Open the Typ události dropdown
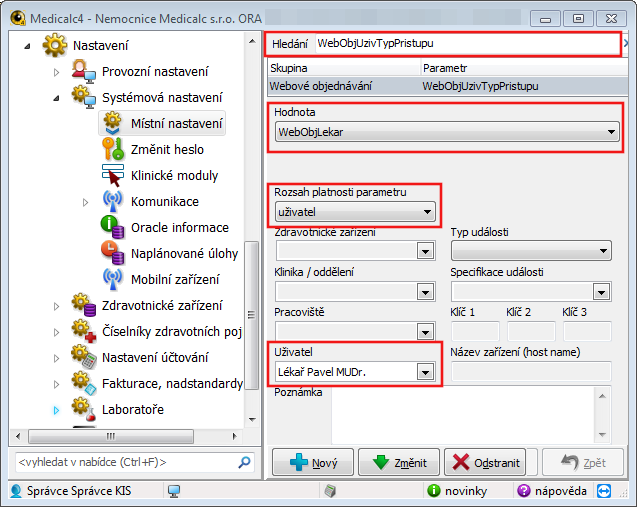Image resolution: width=637 pixels, height=507 pixels. [602, 251]
